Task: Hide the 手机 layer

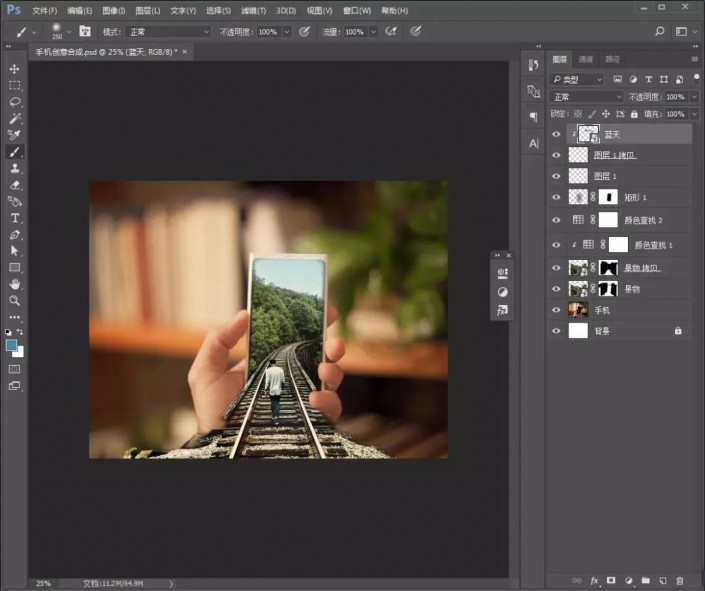Action: 556,310
